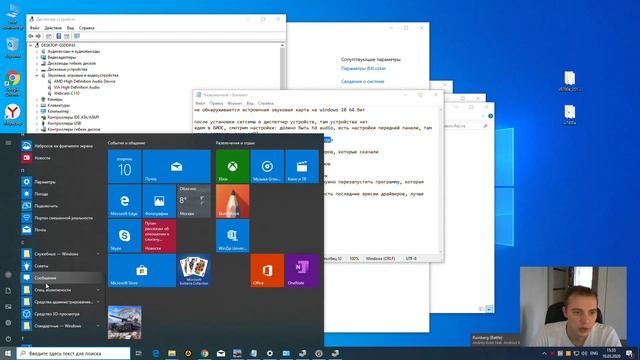Viewport: 640px width, 360px height.
Task: Open Действие menu in Device Manager
Action: pos(53,28)
